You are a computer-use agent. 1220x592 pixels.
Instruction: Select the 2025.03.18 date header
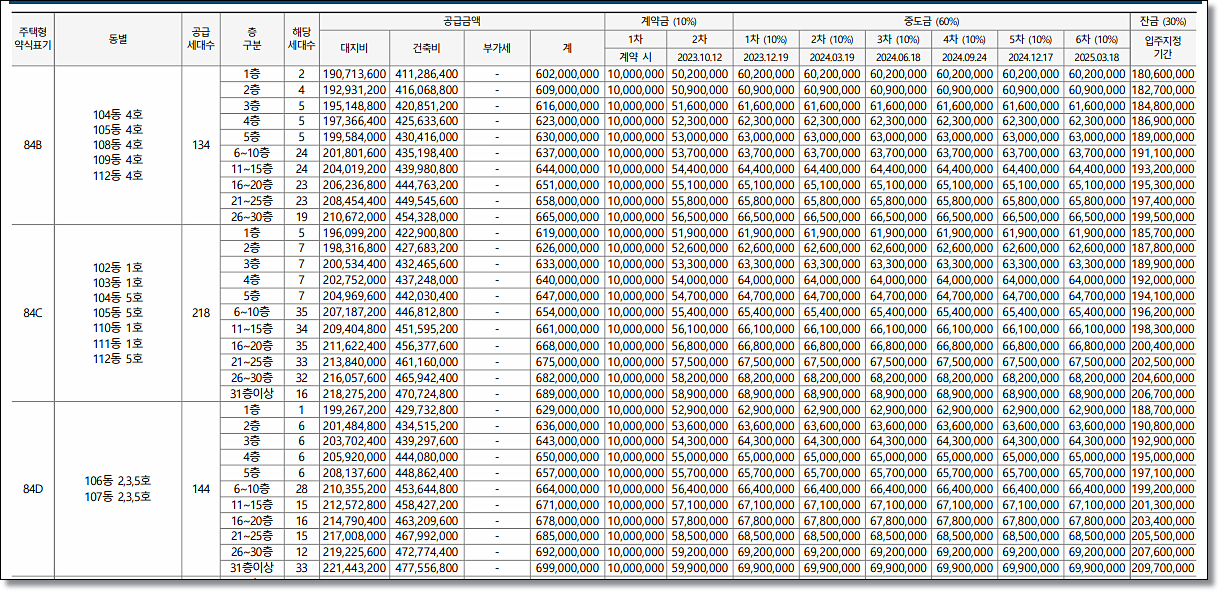1096,56
